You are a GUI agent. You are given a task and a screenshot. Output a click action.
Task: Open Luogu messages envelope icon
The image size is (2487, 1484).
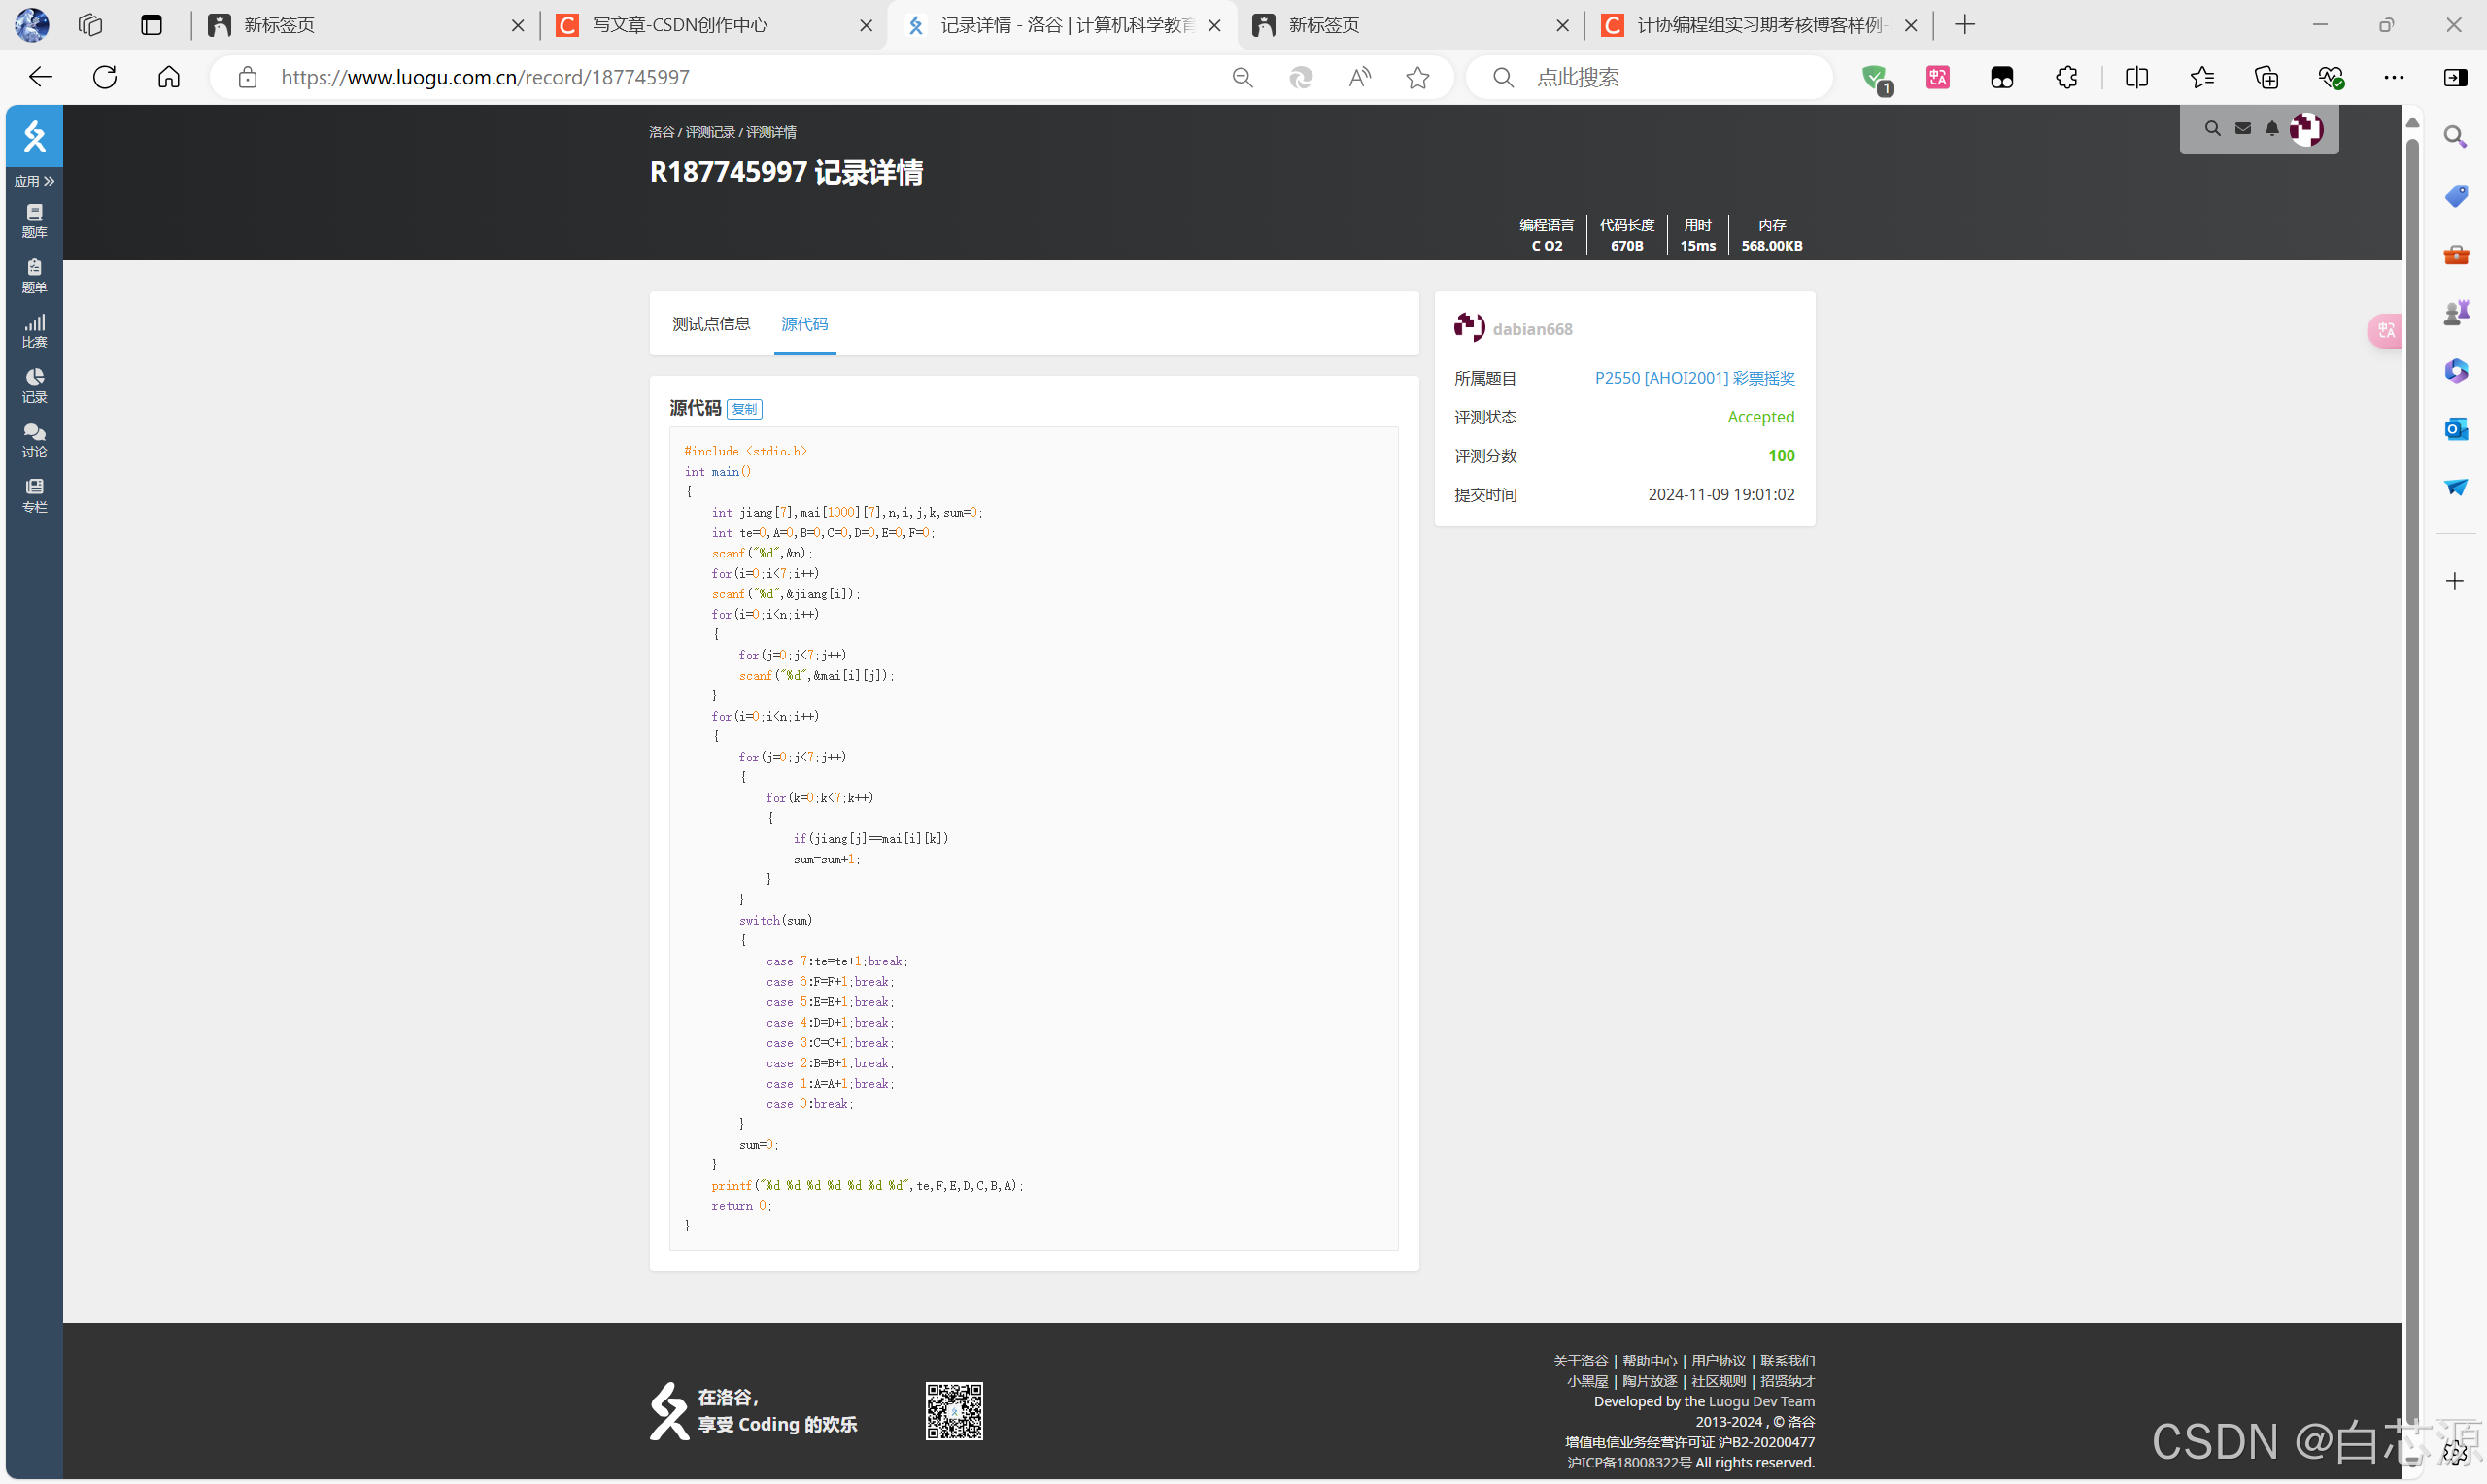2243,129
